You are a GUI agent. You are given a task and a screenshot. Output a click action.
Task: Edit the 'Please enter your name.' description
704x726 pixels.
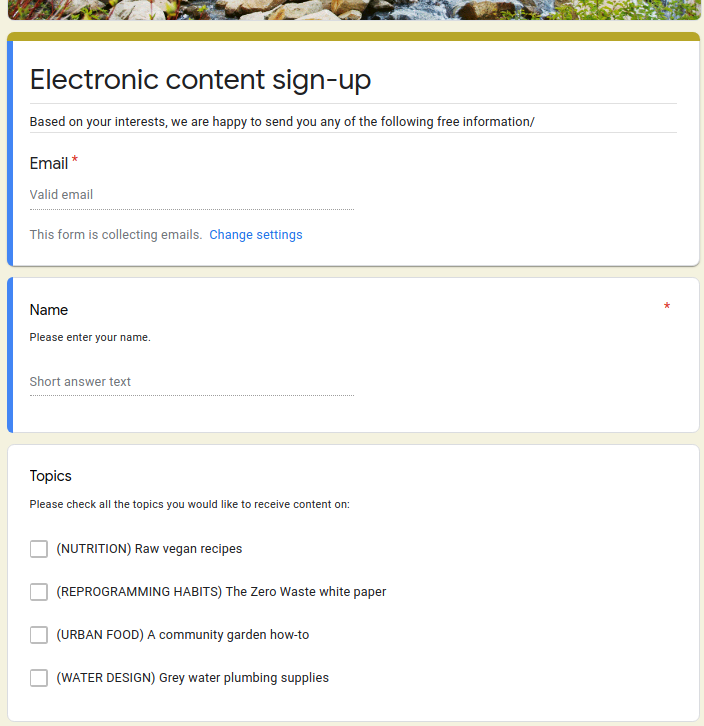pyautogui.click(x=90, y=337)
